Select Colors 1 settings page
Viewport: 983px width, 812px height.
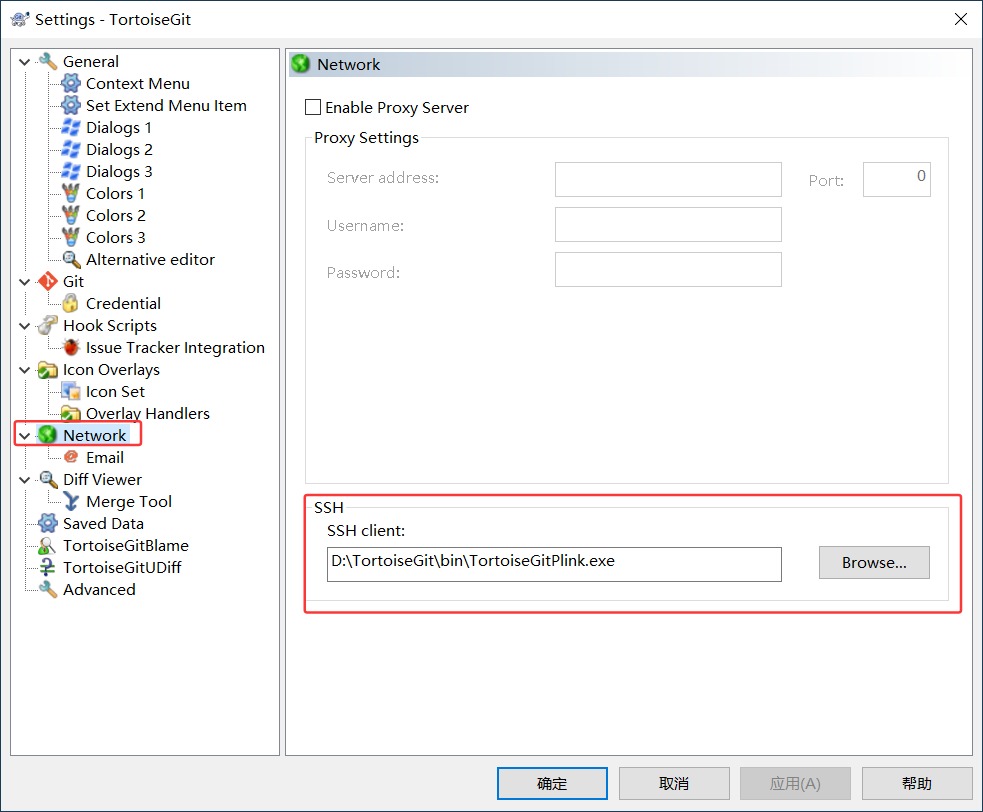115,193
